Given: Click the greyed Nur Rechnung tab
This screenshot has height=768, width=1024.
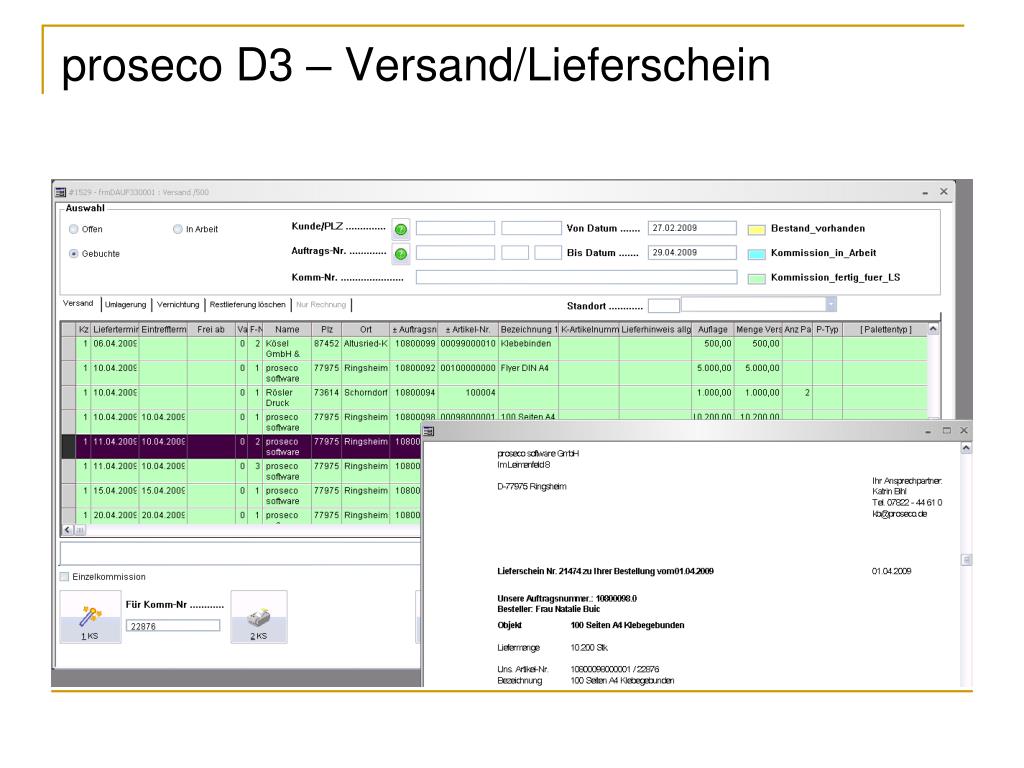Looking at the screenshot, I should click(x=321, y=305).
